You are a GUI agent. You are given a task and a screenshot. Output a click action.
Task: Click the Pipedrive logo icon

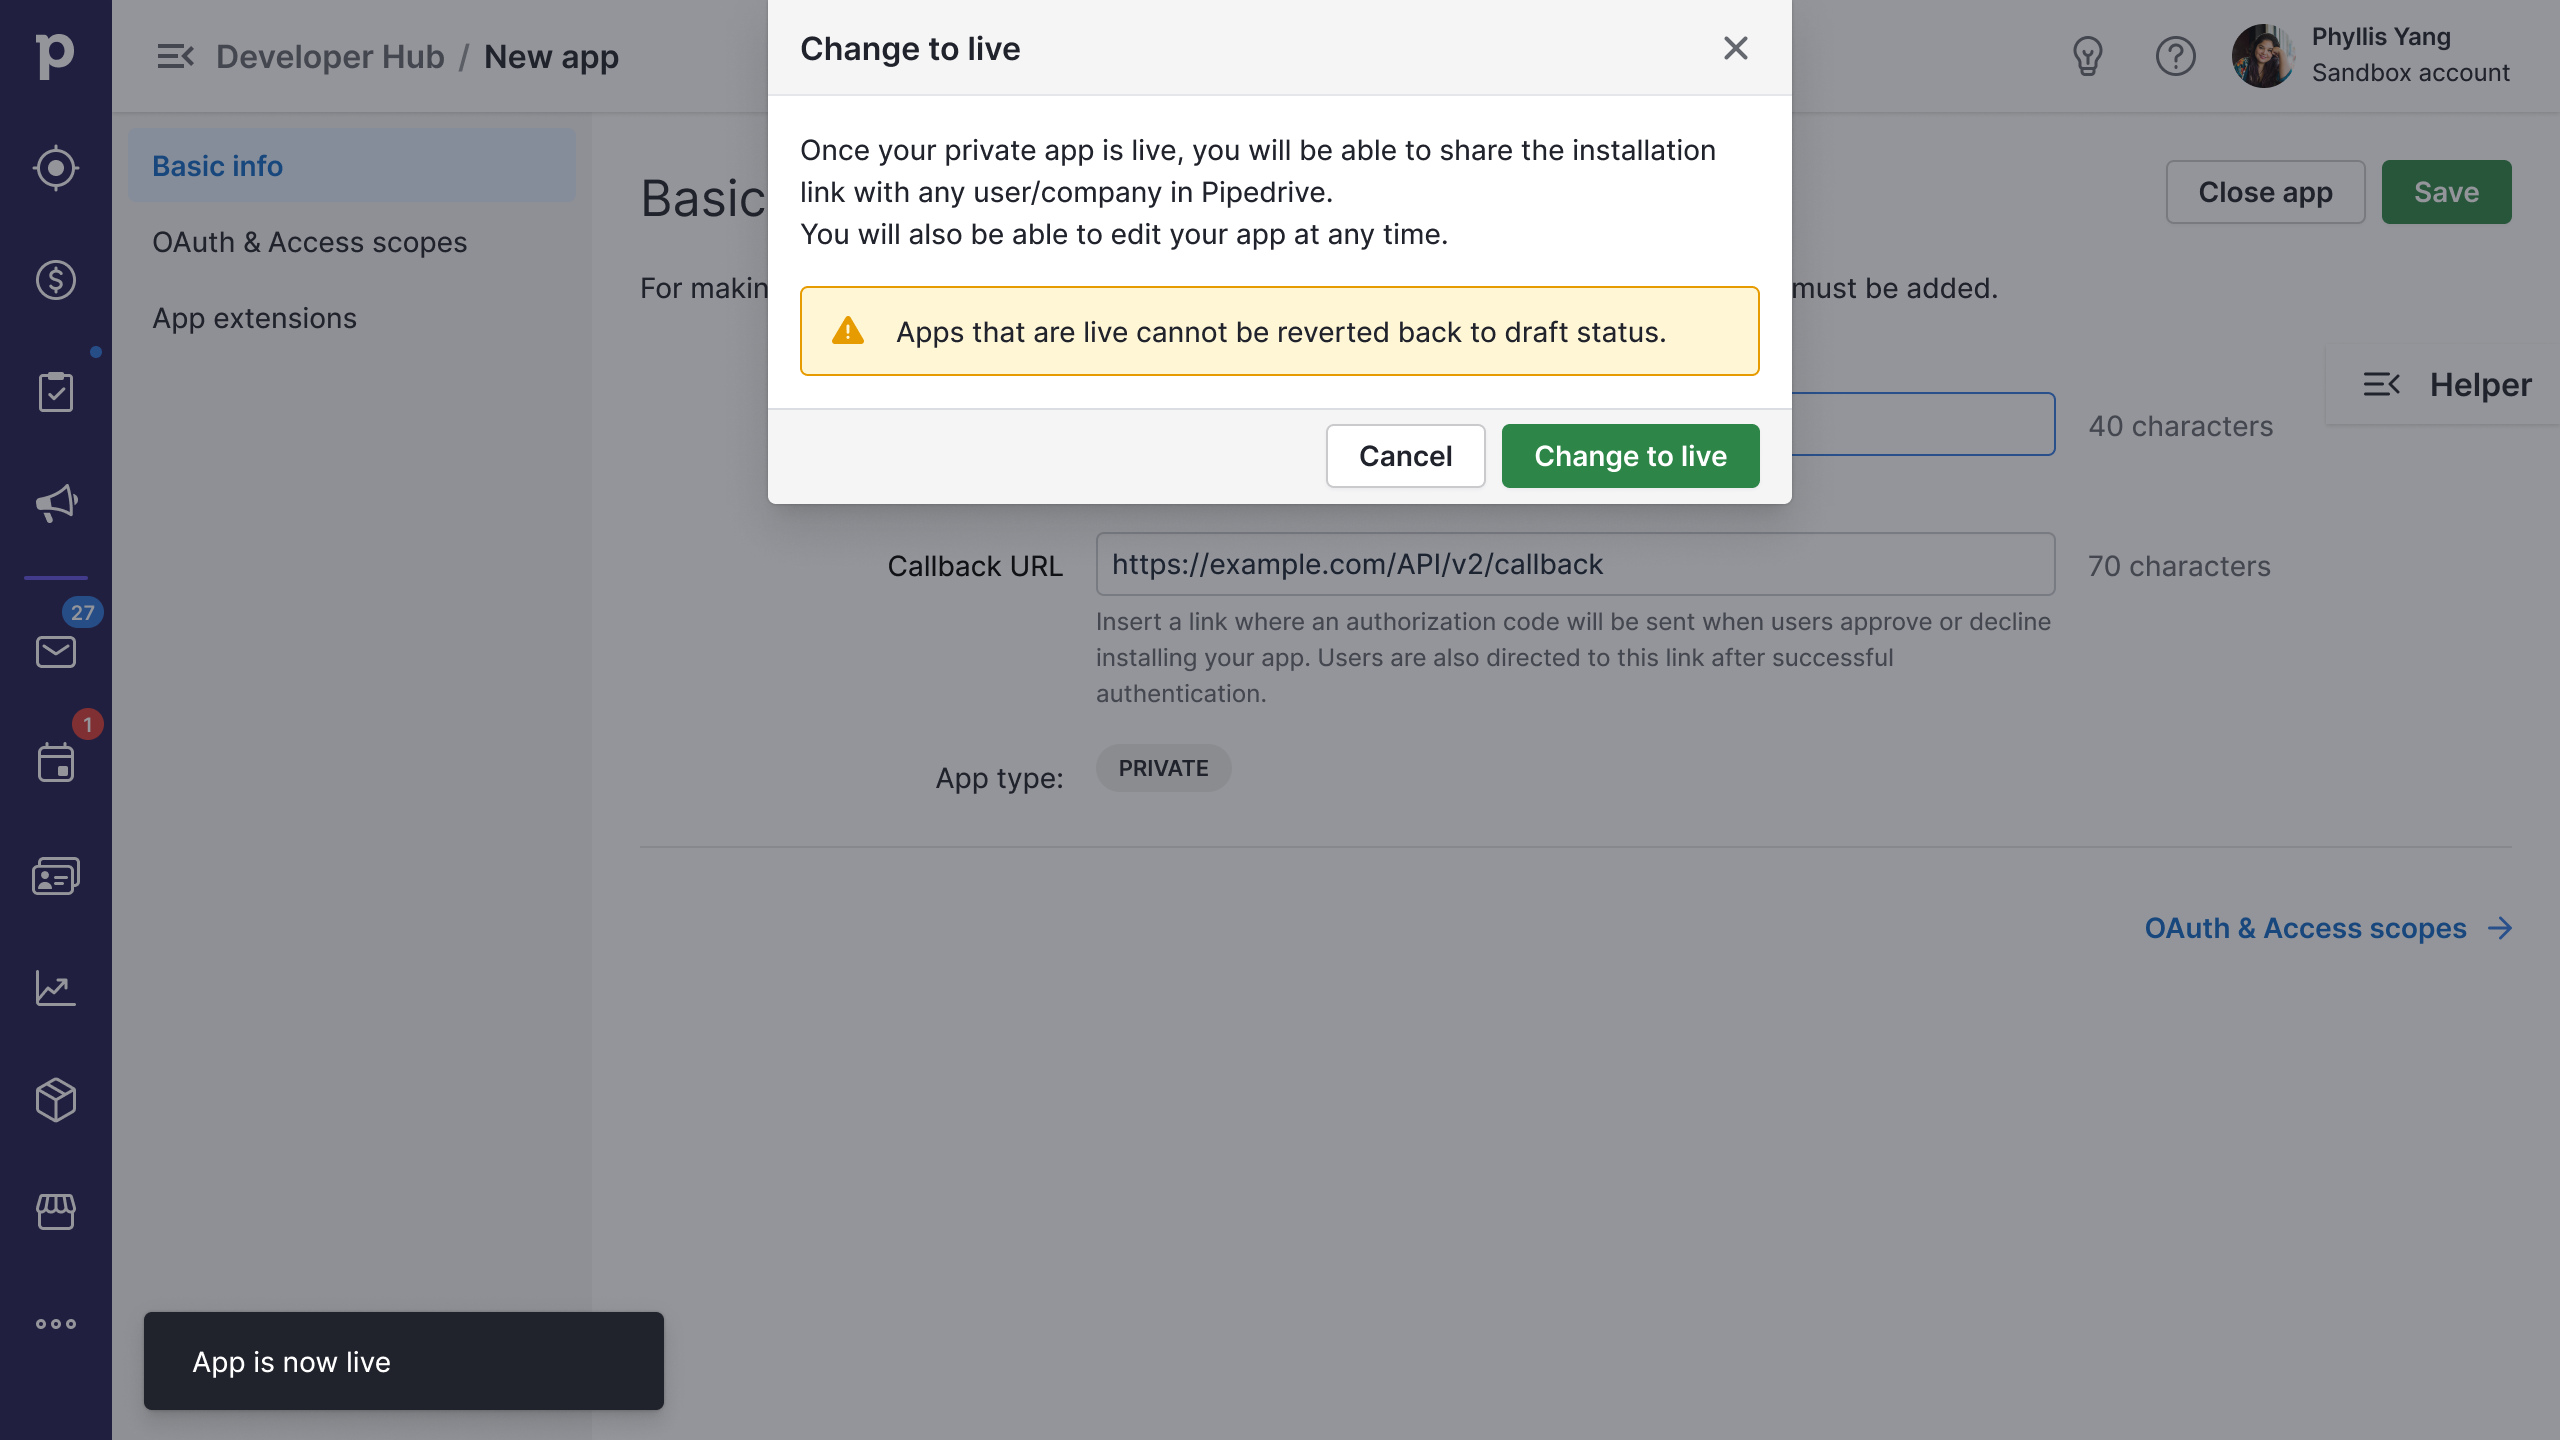[55, 55]
